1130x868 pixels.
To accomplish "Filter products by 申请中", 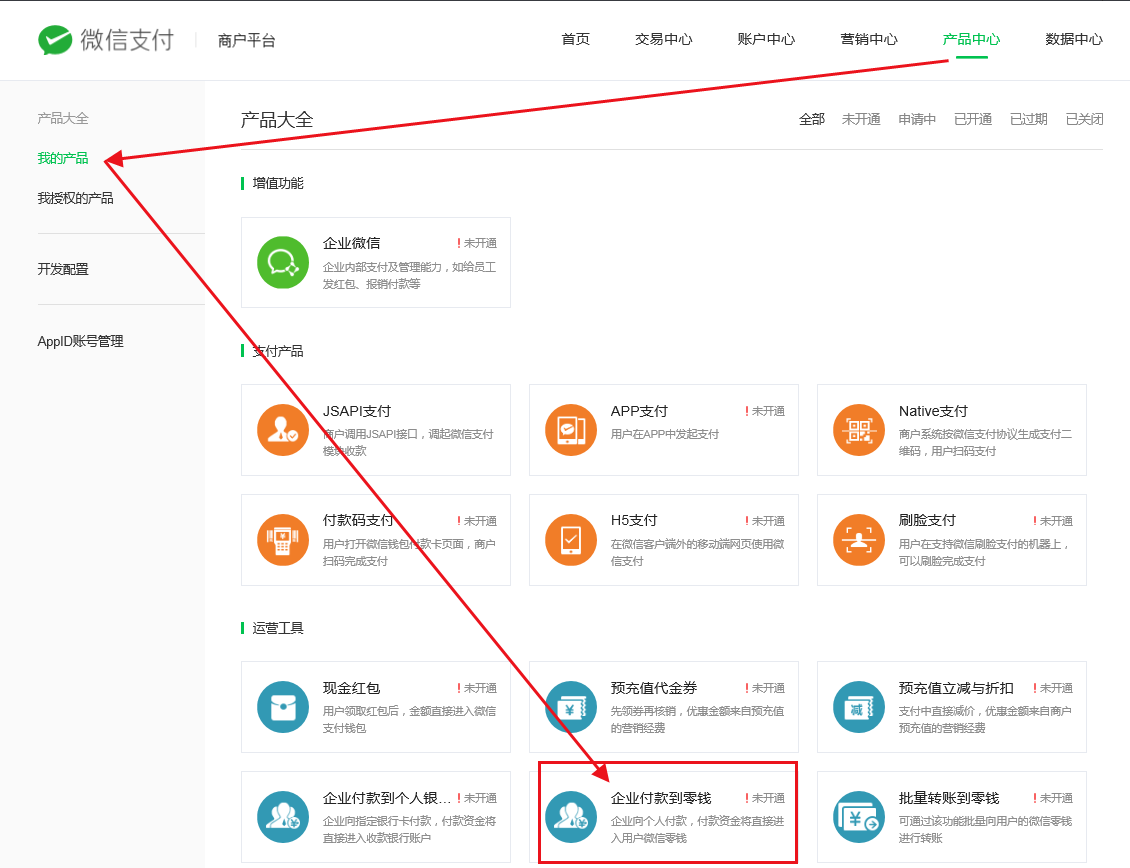I will coord(917,119).
